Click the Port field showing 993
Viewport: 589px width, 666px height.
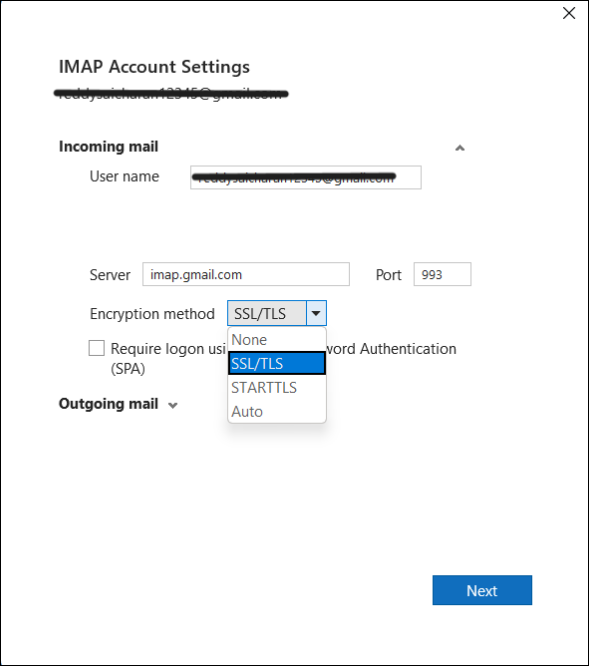[442, 274]
